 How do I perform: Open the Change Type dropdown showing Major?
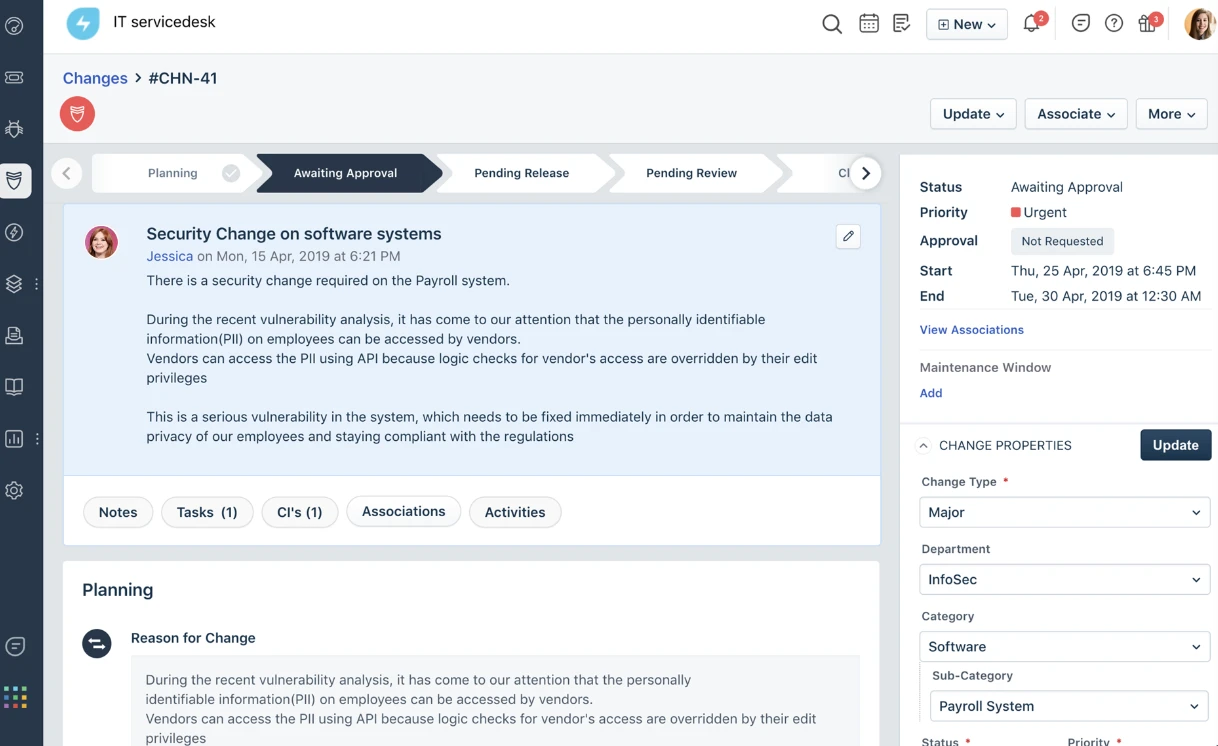click(1064, 512)
